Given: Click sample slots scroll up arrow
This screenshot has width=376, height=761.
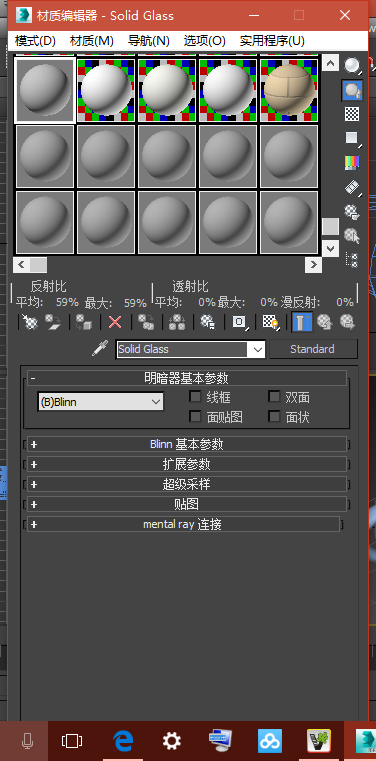Looking at the screenshot, I should click(x=330, y=63).
